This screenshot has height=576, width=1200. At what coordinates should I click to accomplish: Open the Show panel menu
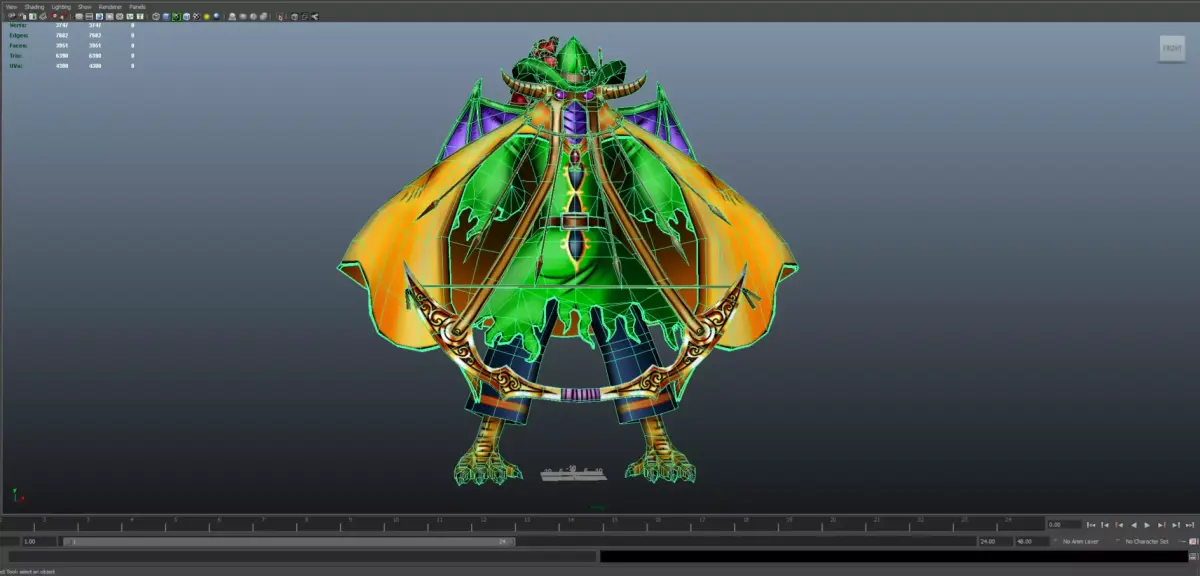[84, 6]
